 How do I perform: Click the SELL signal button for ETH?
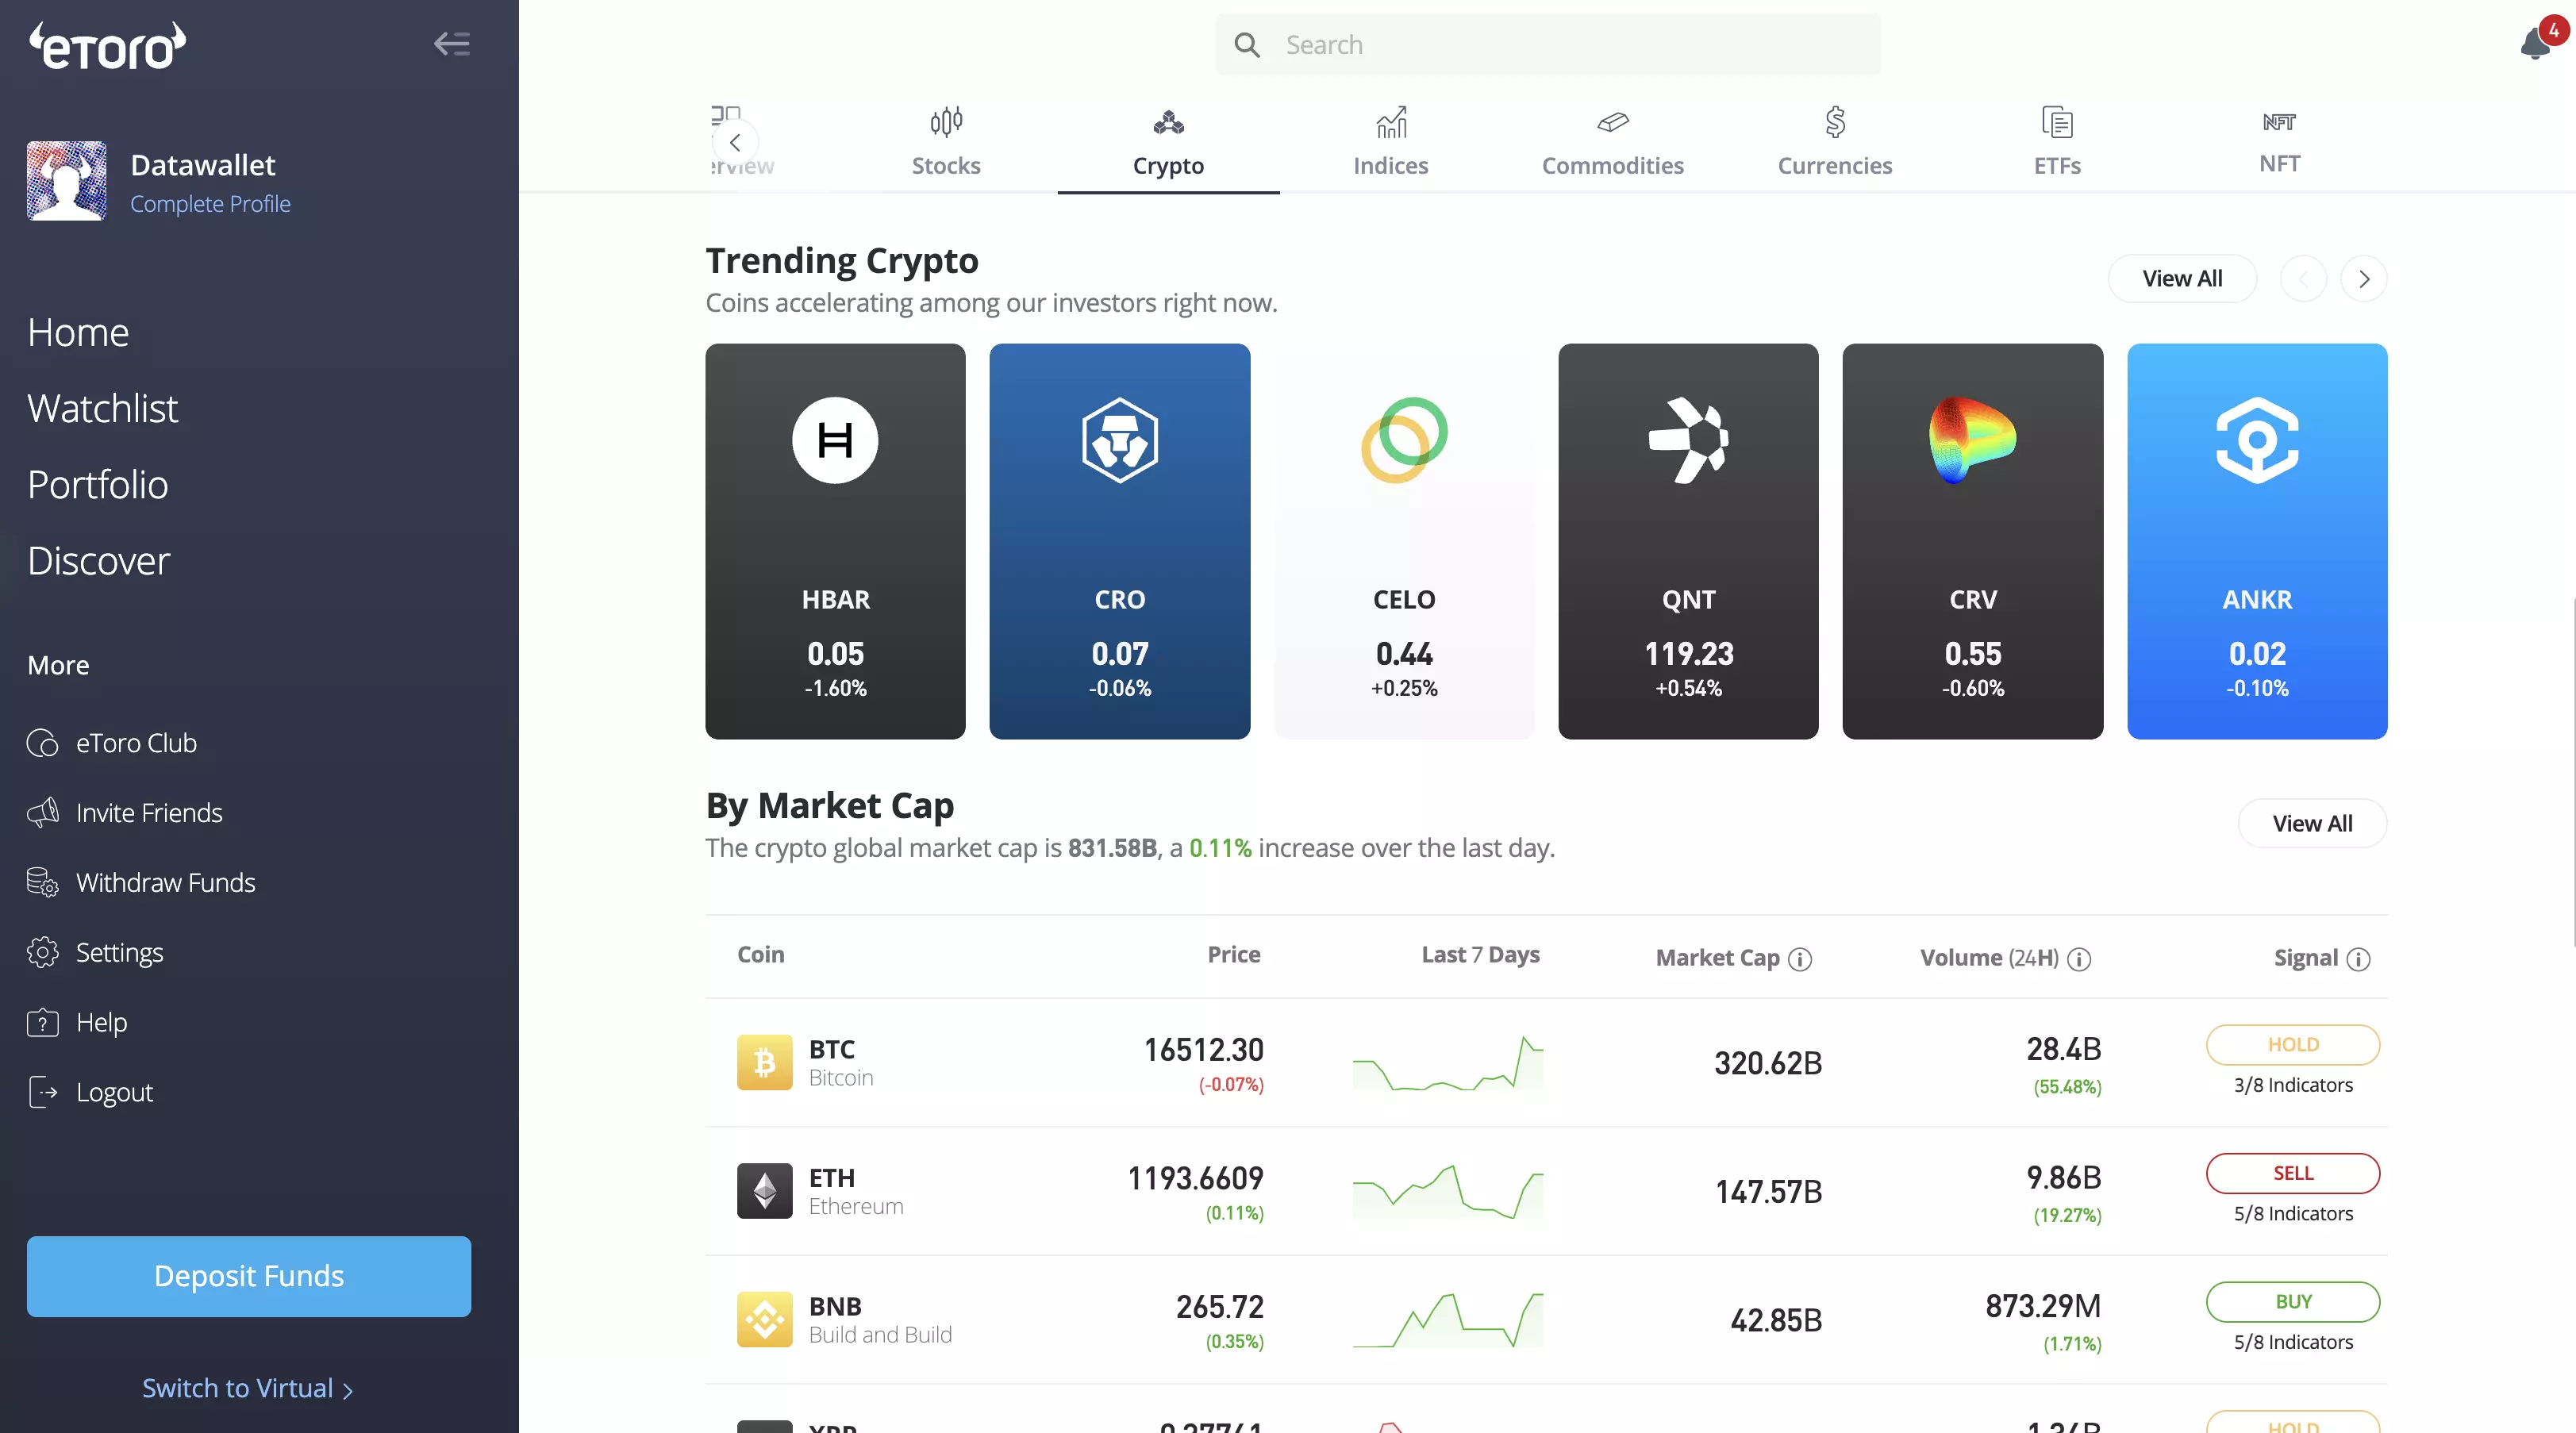[x=2293, y=1173]
